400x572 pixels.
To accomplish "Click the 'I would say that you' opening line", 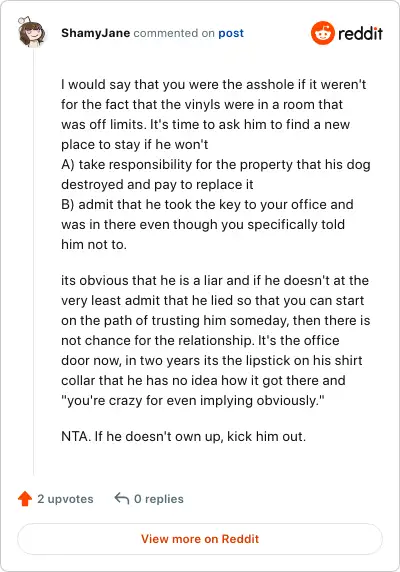I will 213,85.
